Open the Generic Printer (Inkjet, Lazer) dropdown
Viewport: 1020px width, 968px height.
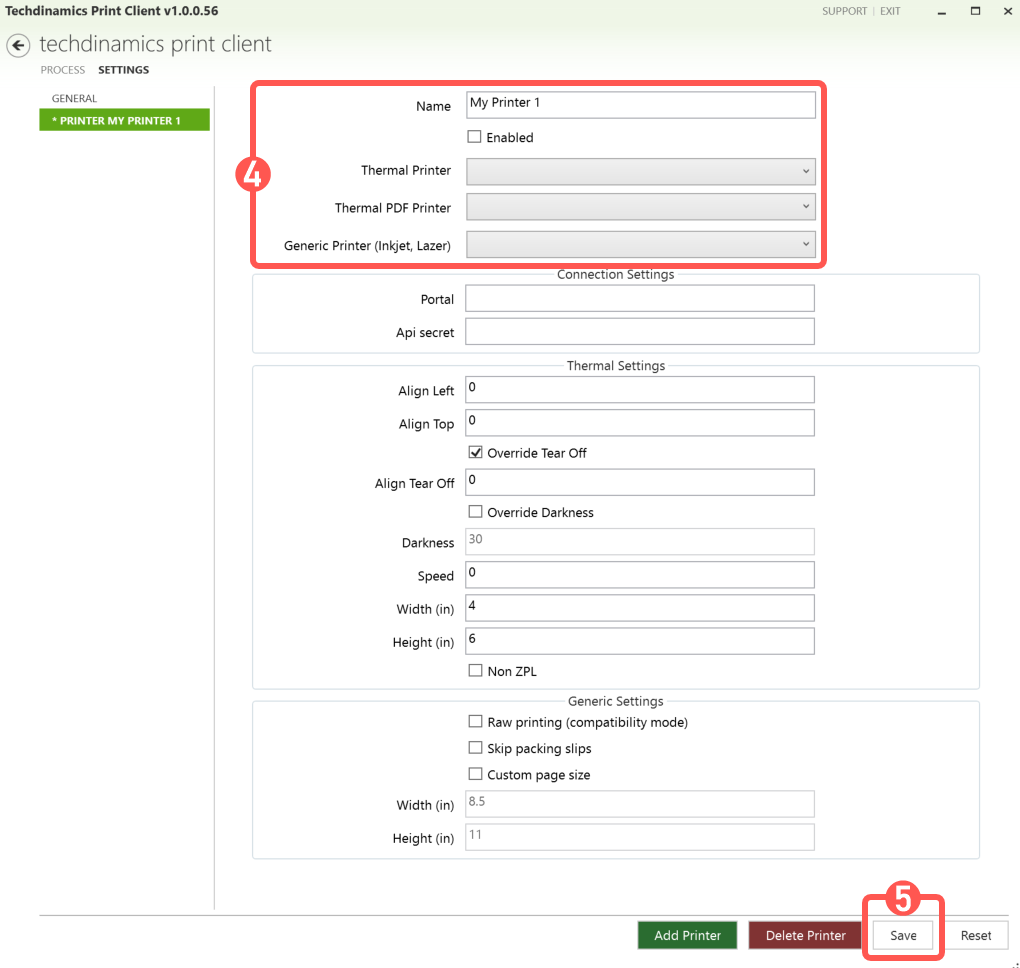640,245
